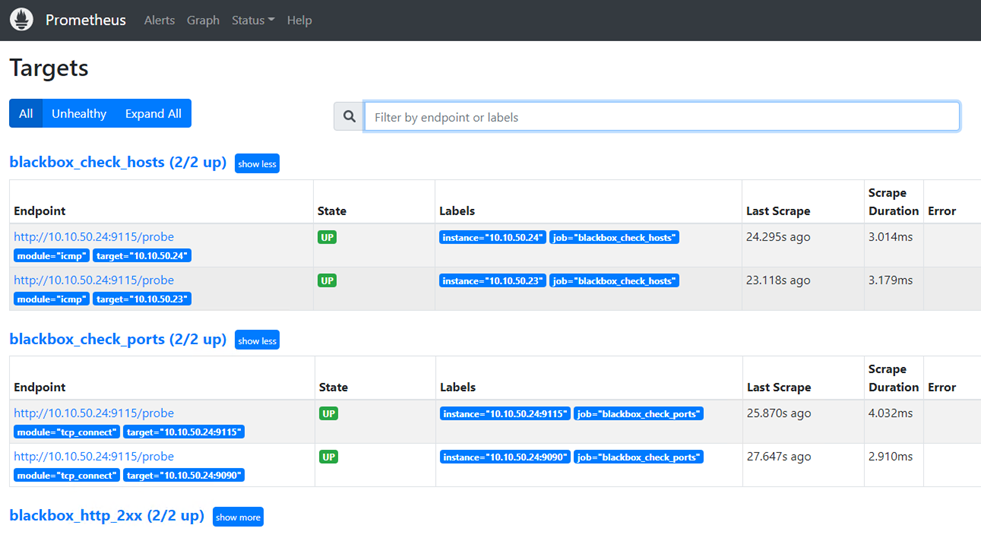The image size is (981, 541).
Task: Go to the Graph page
Action: pyautogui.click(x=203, y=20)
